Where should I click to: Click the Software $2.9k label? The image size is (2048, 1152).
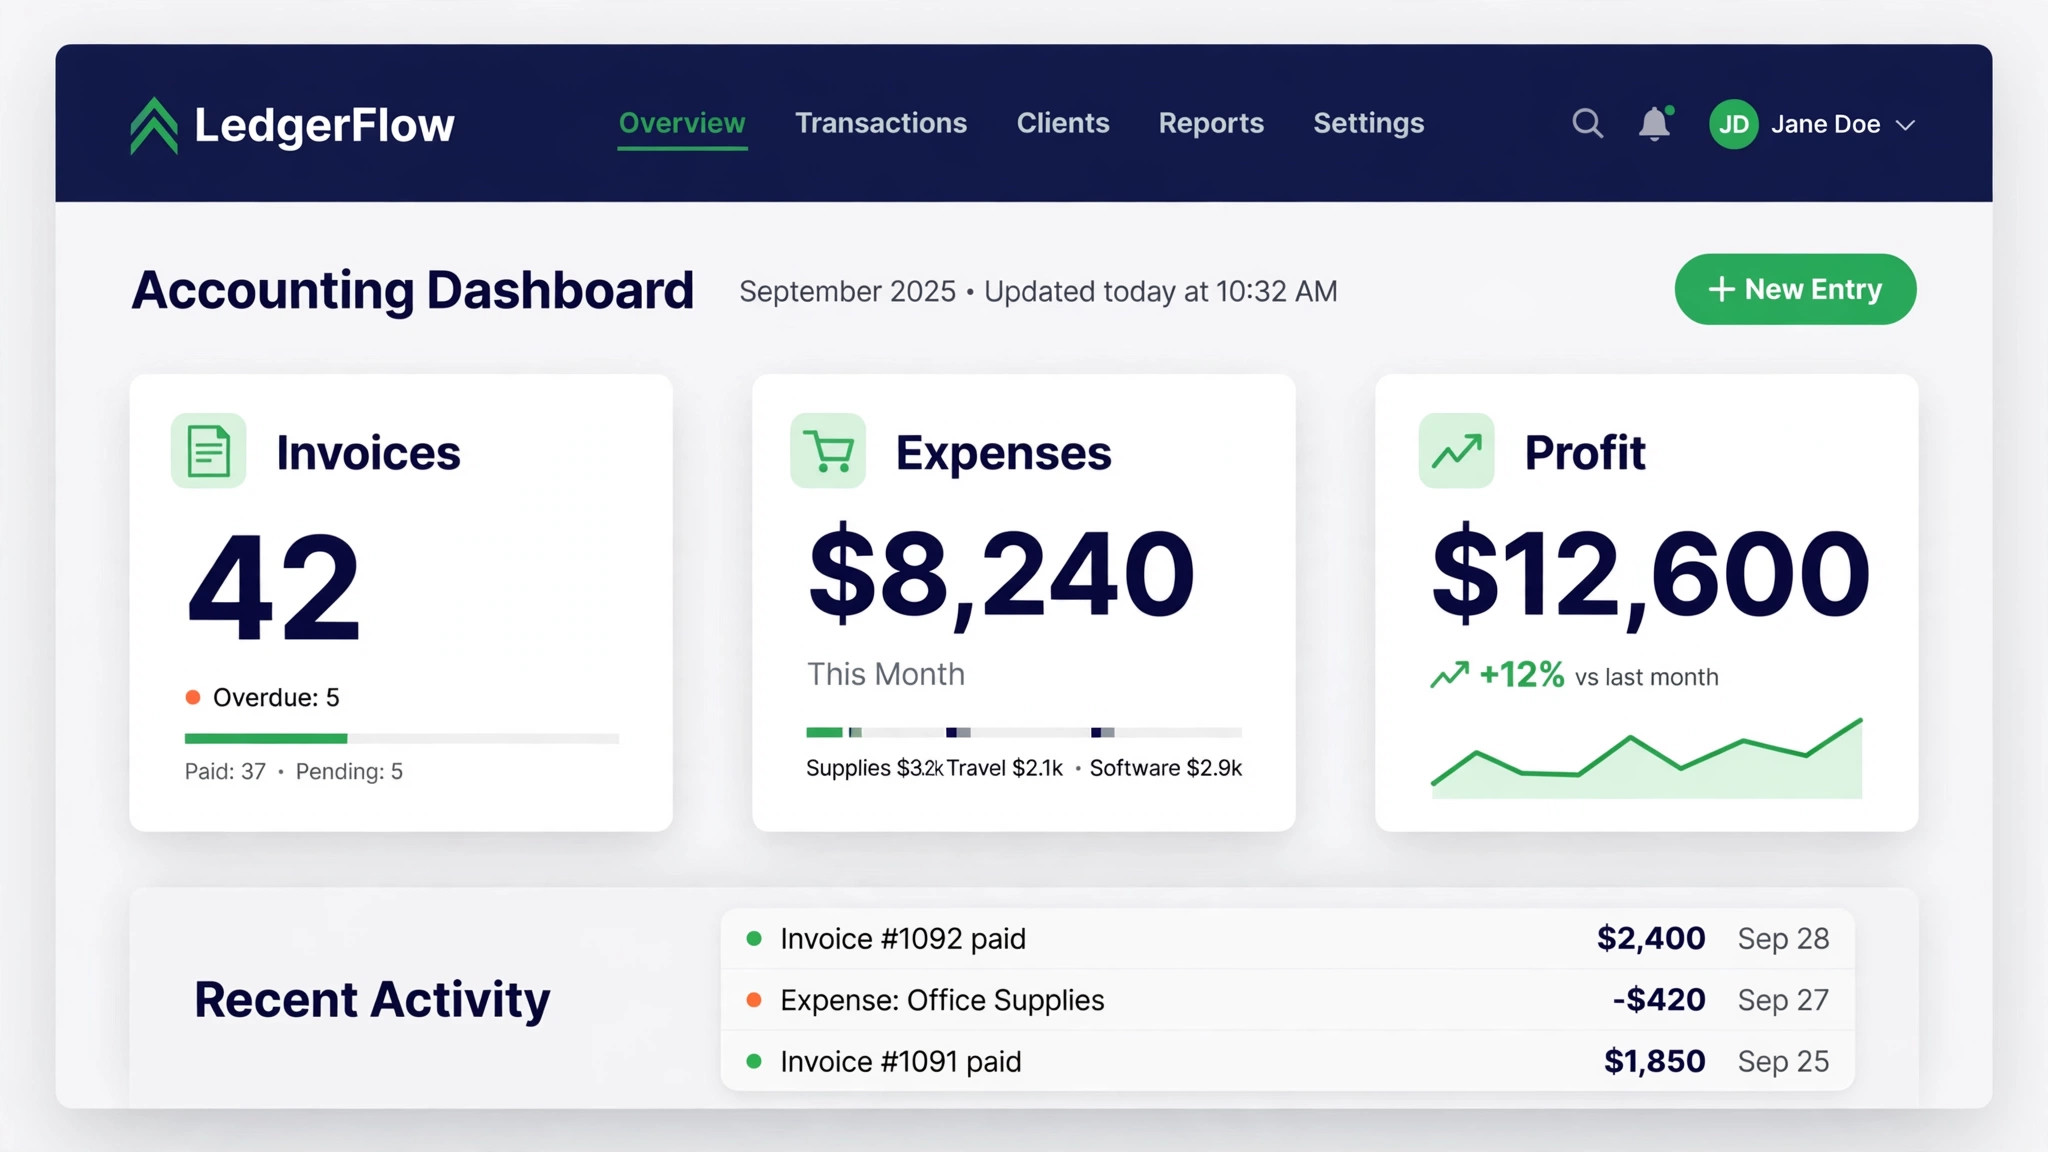click(1165, 768)
